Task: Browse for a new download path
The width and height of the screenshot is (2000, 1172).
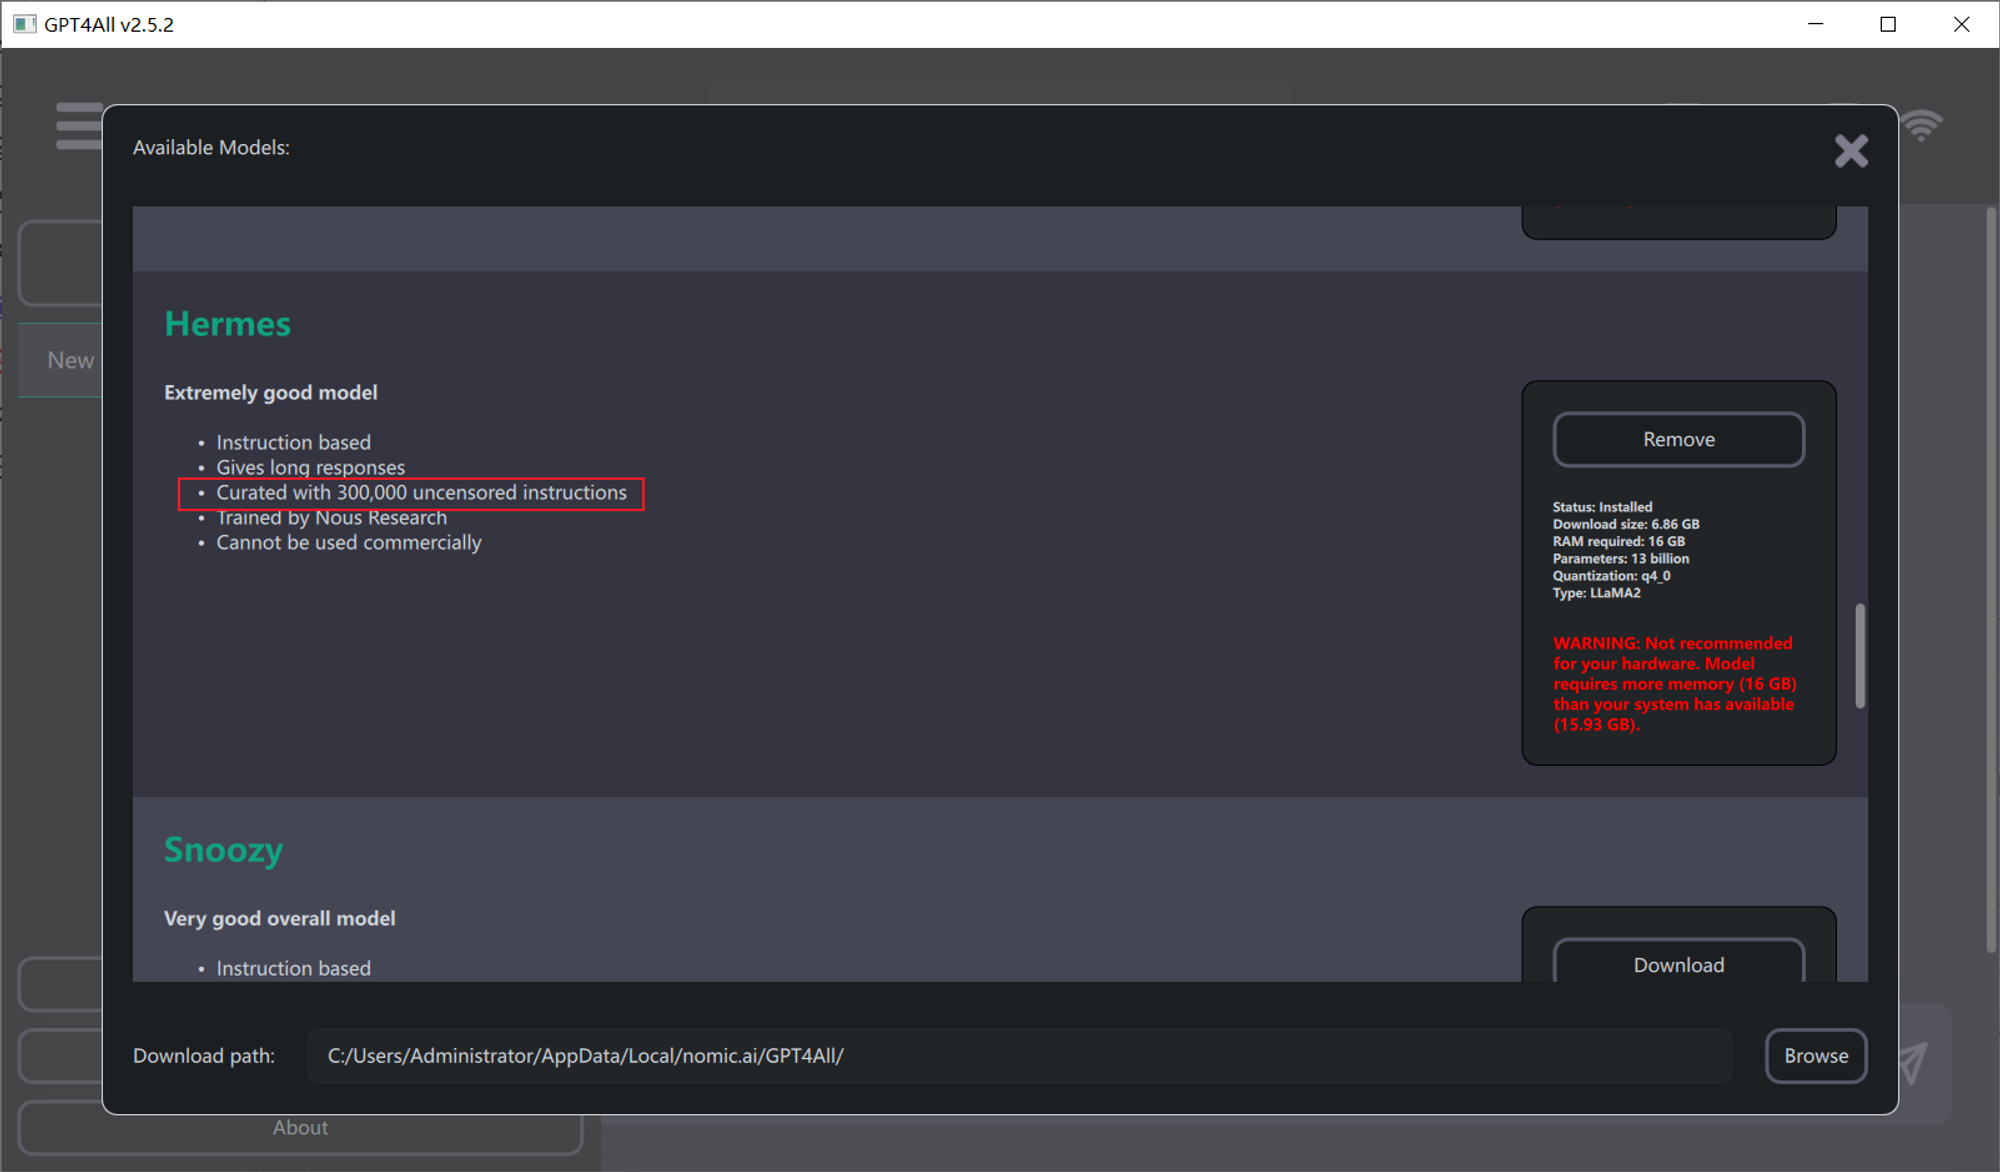Action: 1815,1056
